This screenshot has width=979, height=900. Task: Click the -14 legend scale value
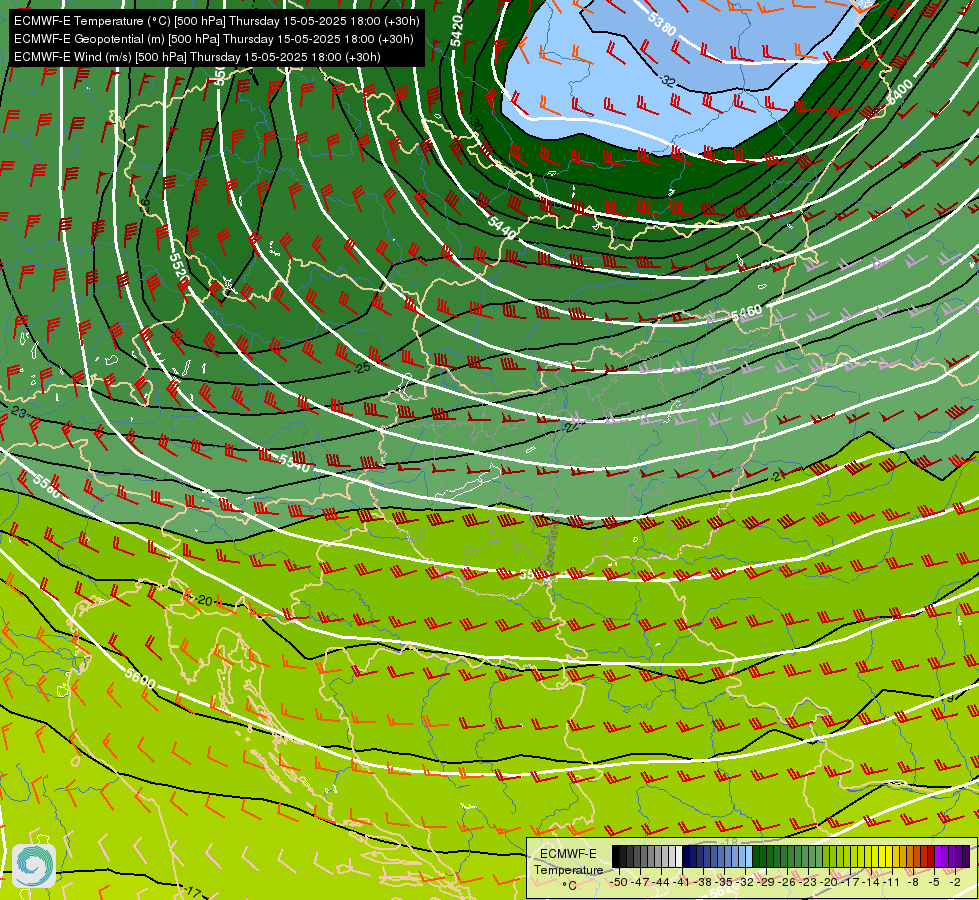[871, 882]
